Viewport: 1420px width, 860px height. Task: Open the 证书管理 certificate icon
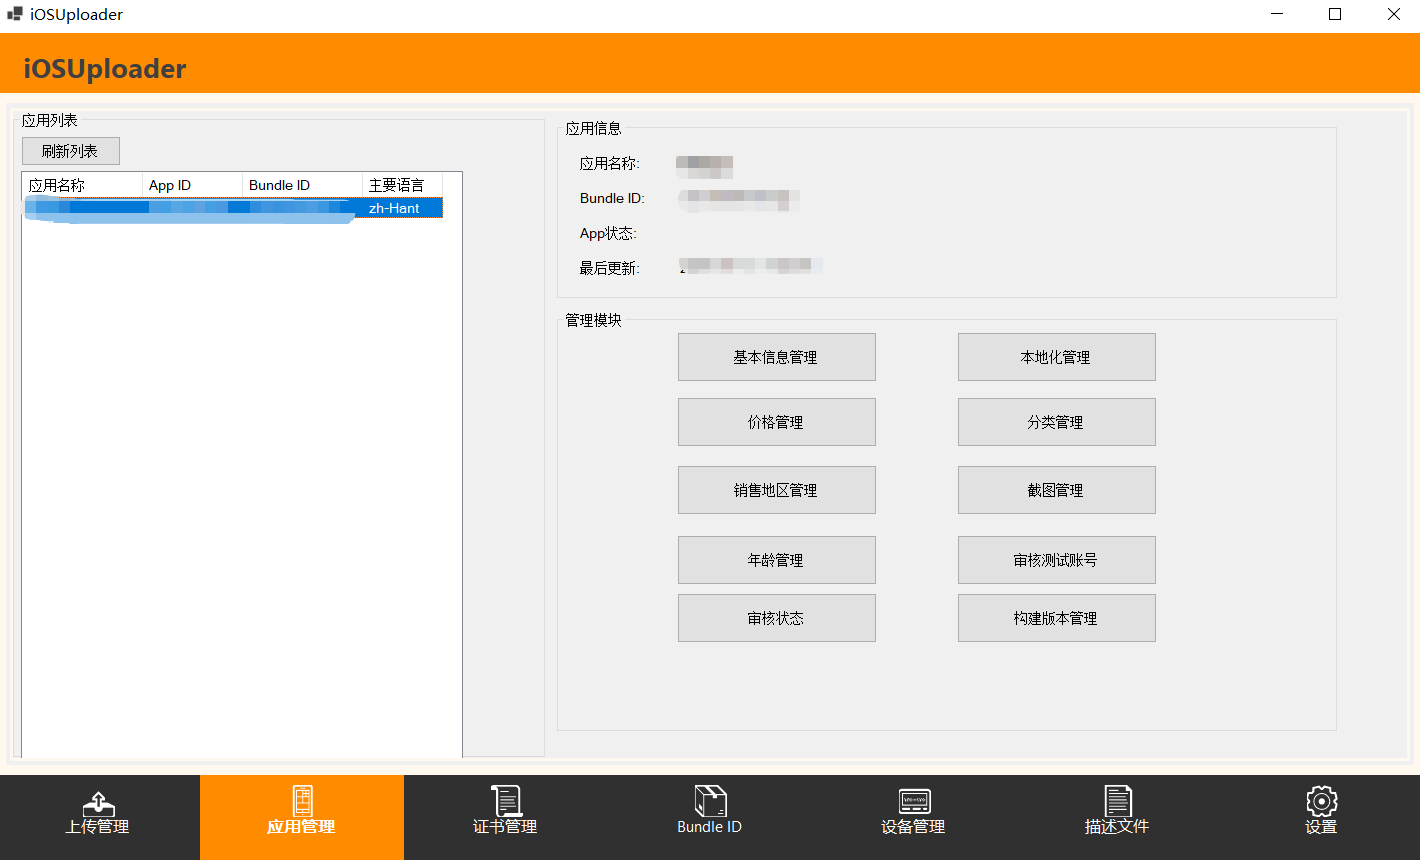(x=506, y=801)
